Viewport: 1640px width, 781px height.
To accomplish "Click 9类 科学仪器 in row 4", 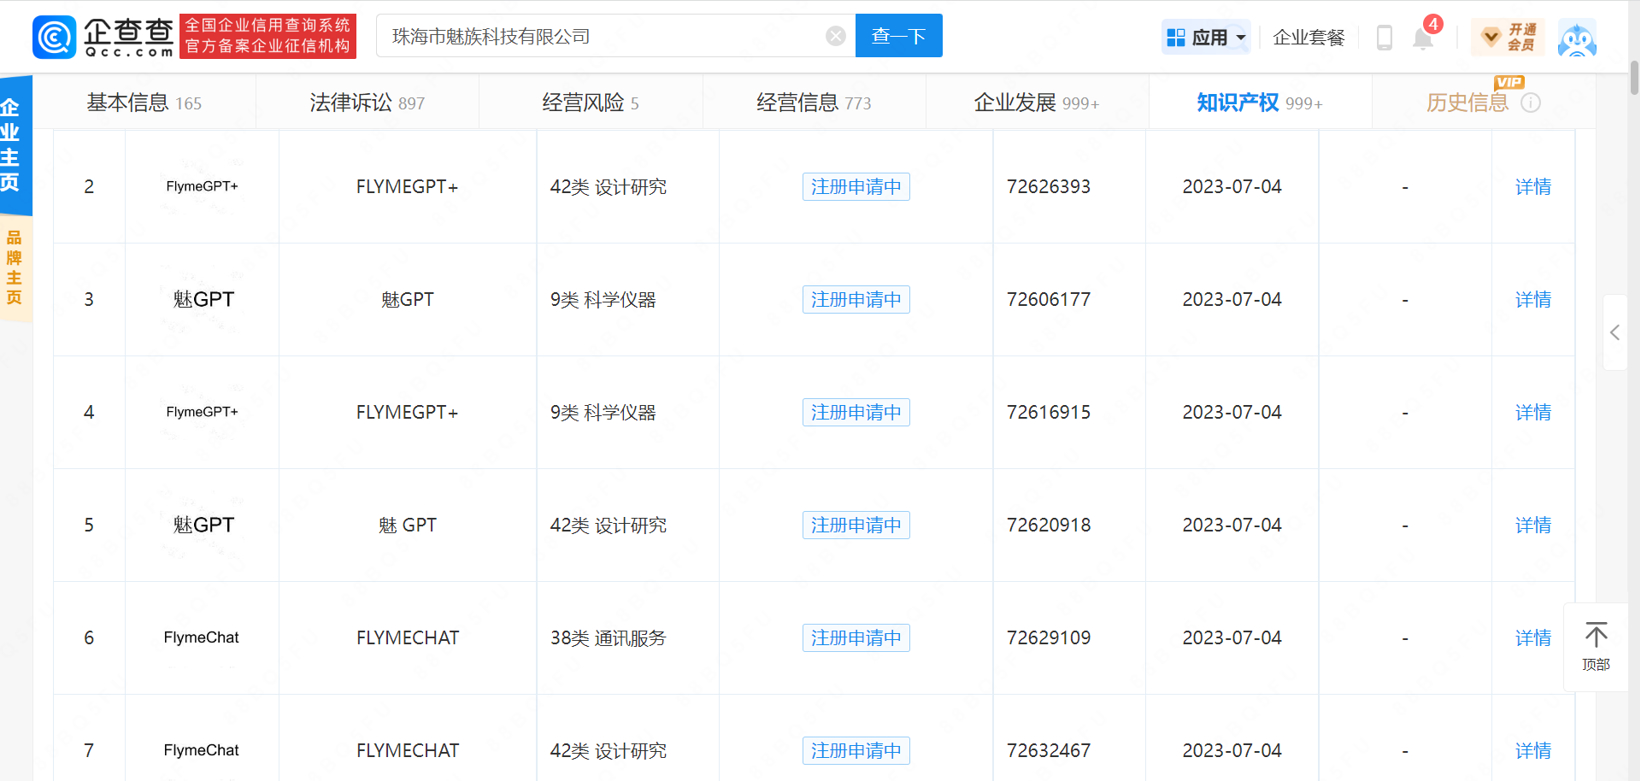I will [603, 412].
